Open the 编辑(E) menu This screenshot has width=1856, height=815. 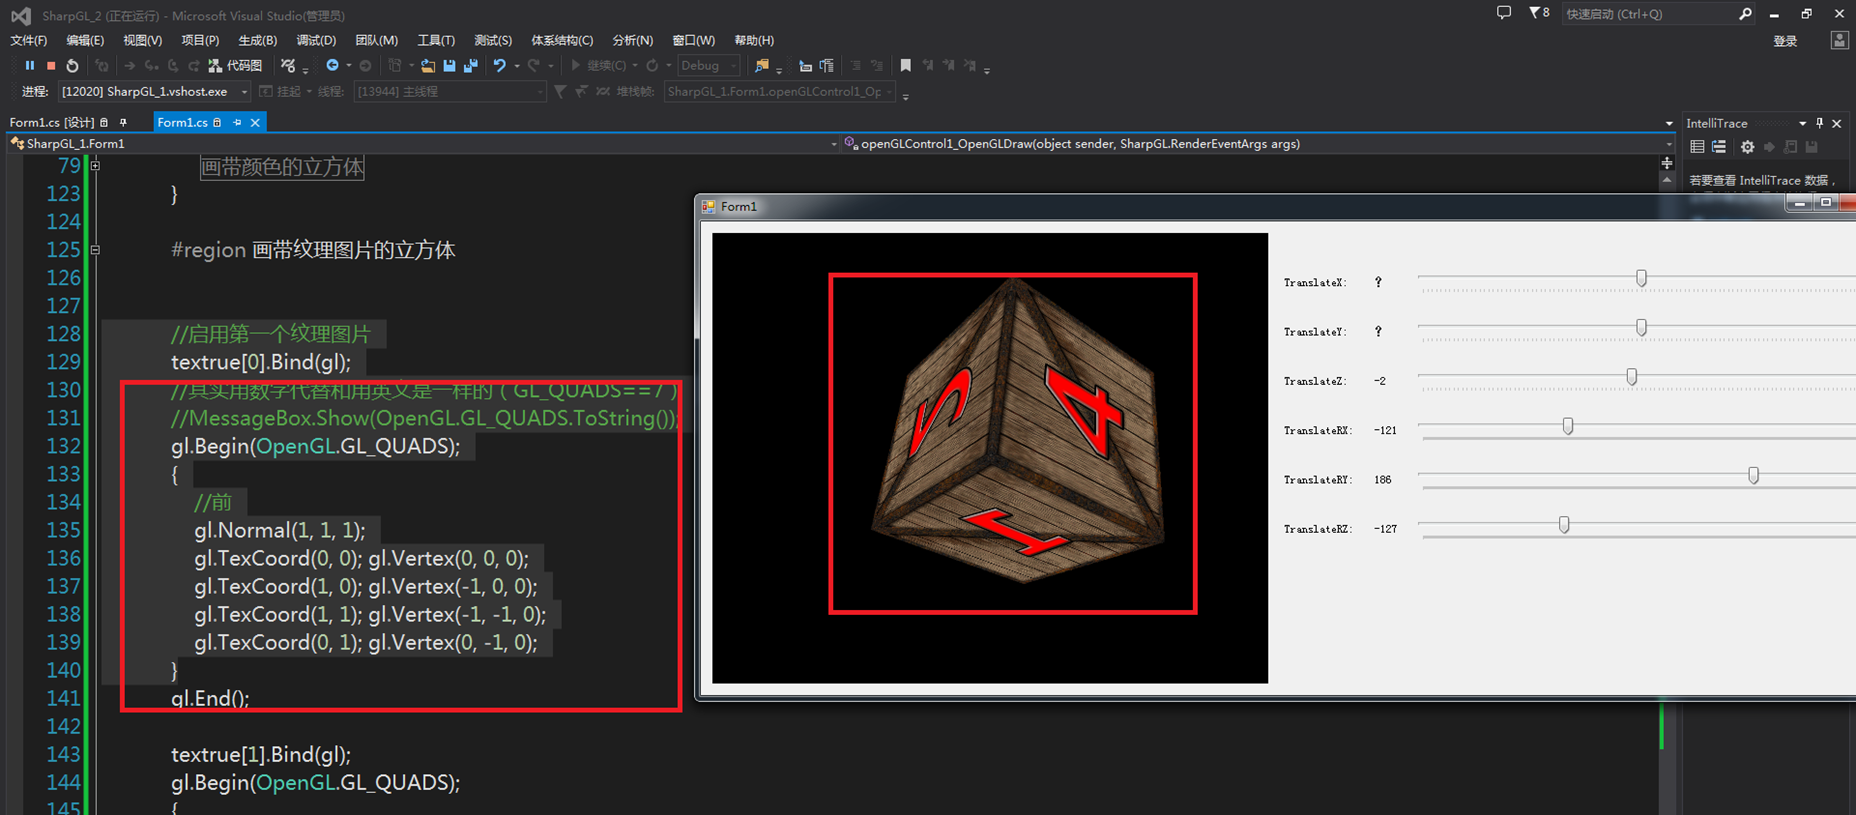[85, 40]
